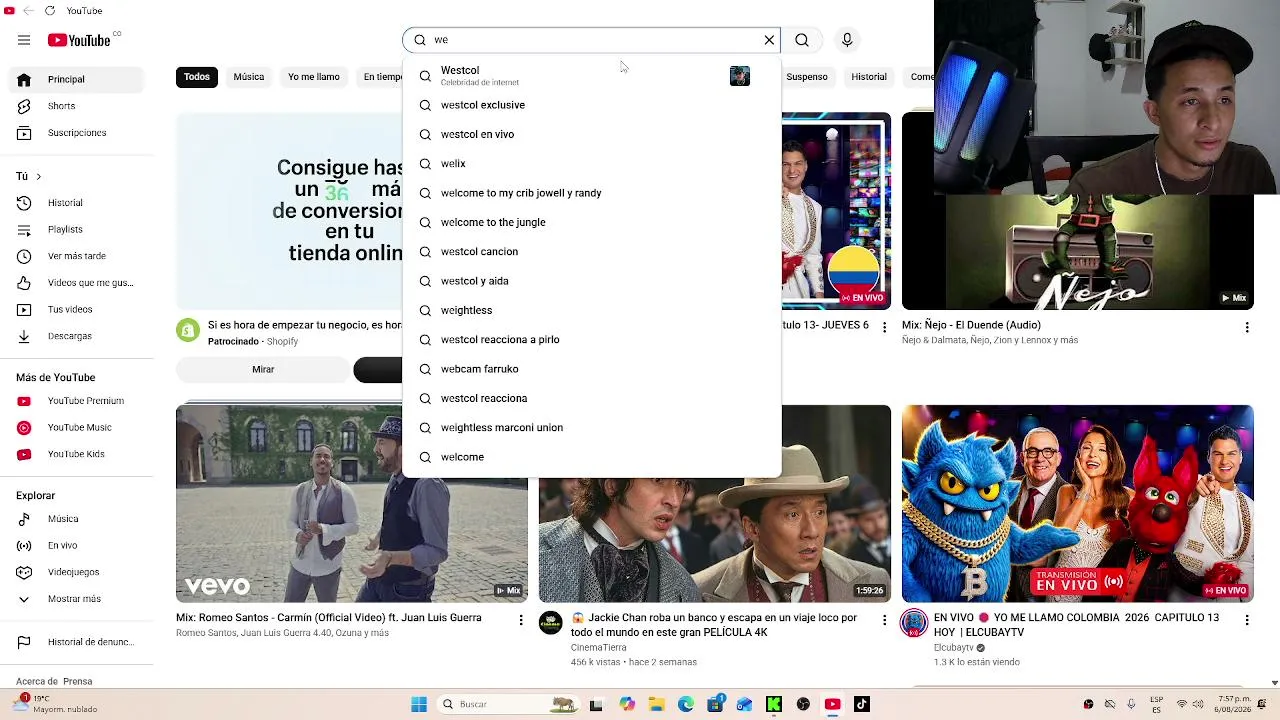
Task: Explore Videojuegos in the sidebar
Action: [x=77, y=572]
